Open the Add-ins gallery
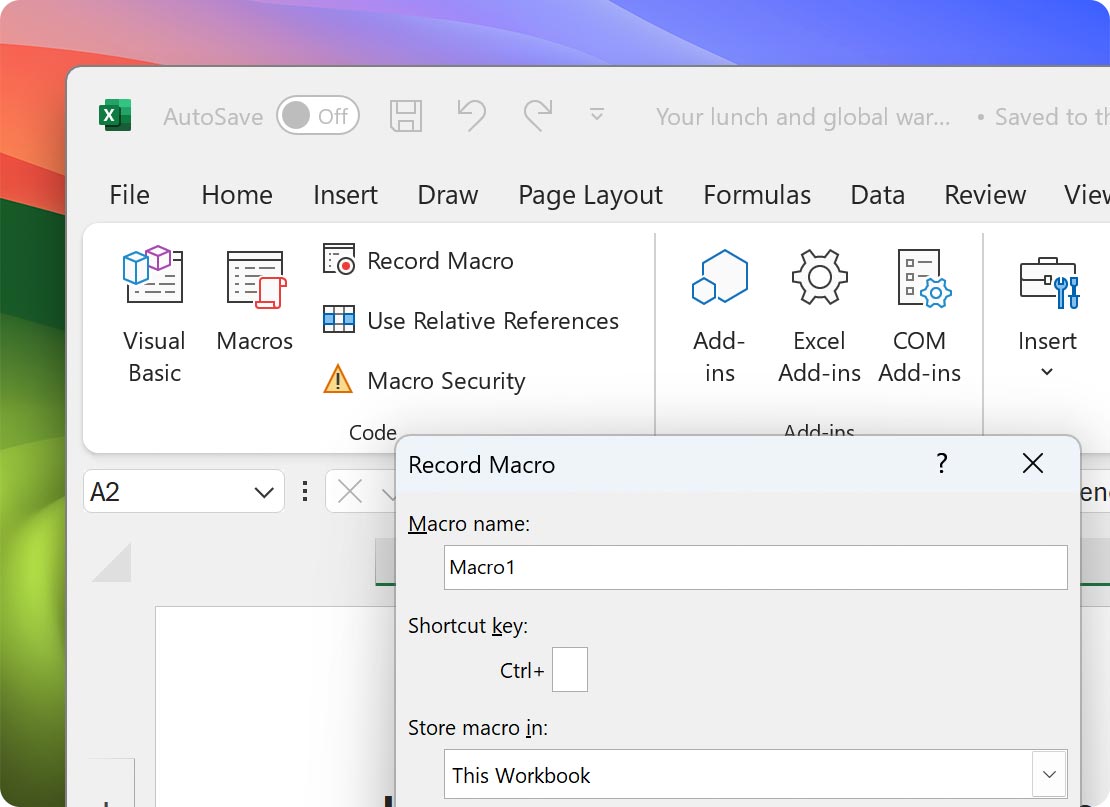Screen dimensions: 1110x807 pos(719,315)
